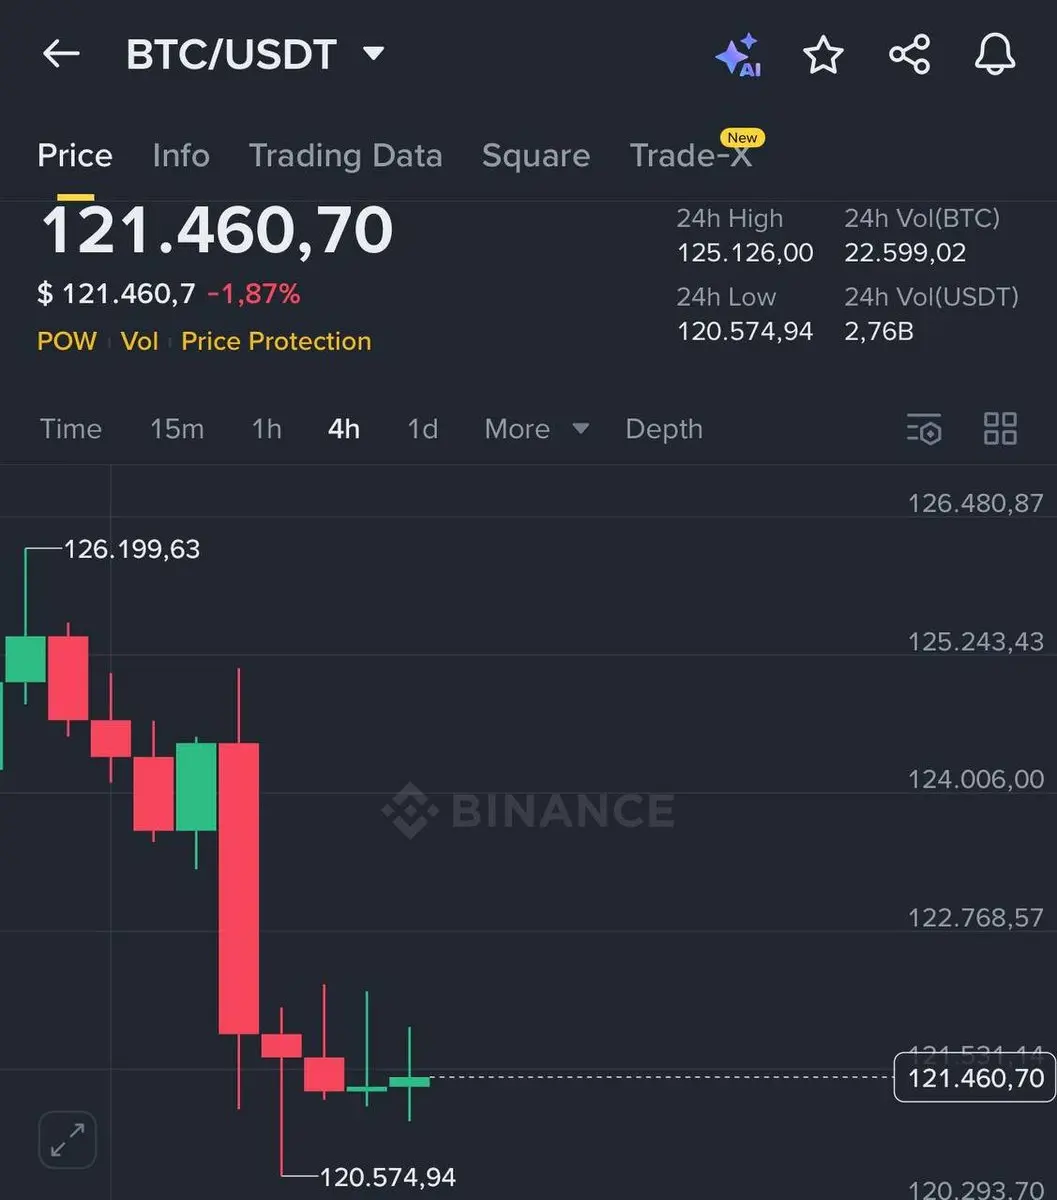Image resolution: width=1057 pixels, height=1200 pixels.
Task: Tap the back arrow icon
Action: tap(61, 54)
